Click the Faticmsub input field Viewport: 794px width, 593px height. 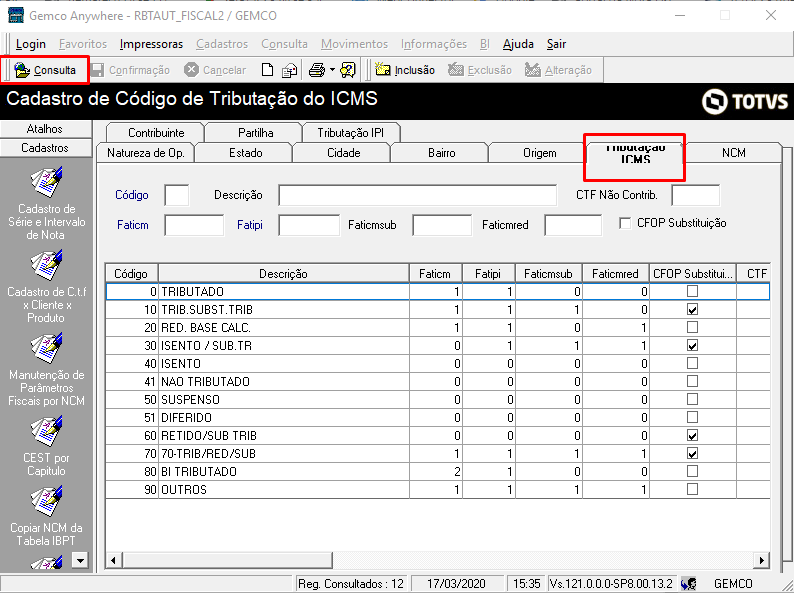pyautogui.click(x=442, y=225)
